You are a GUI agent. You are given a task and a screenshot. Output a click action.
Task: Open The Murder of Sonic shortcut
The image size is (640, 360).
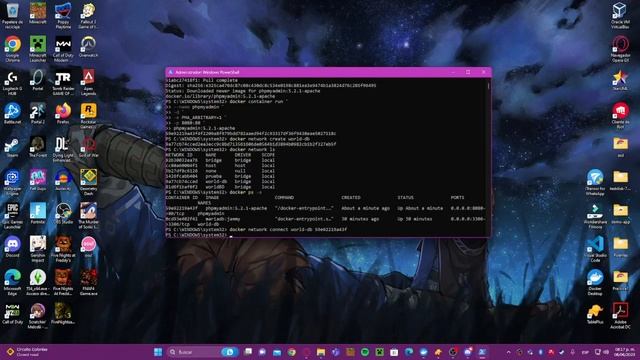pyautogui.click(x=88, y=216)
